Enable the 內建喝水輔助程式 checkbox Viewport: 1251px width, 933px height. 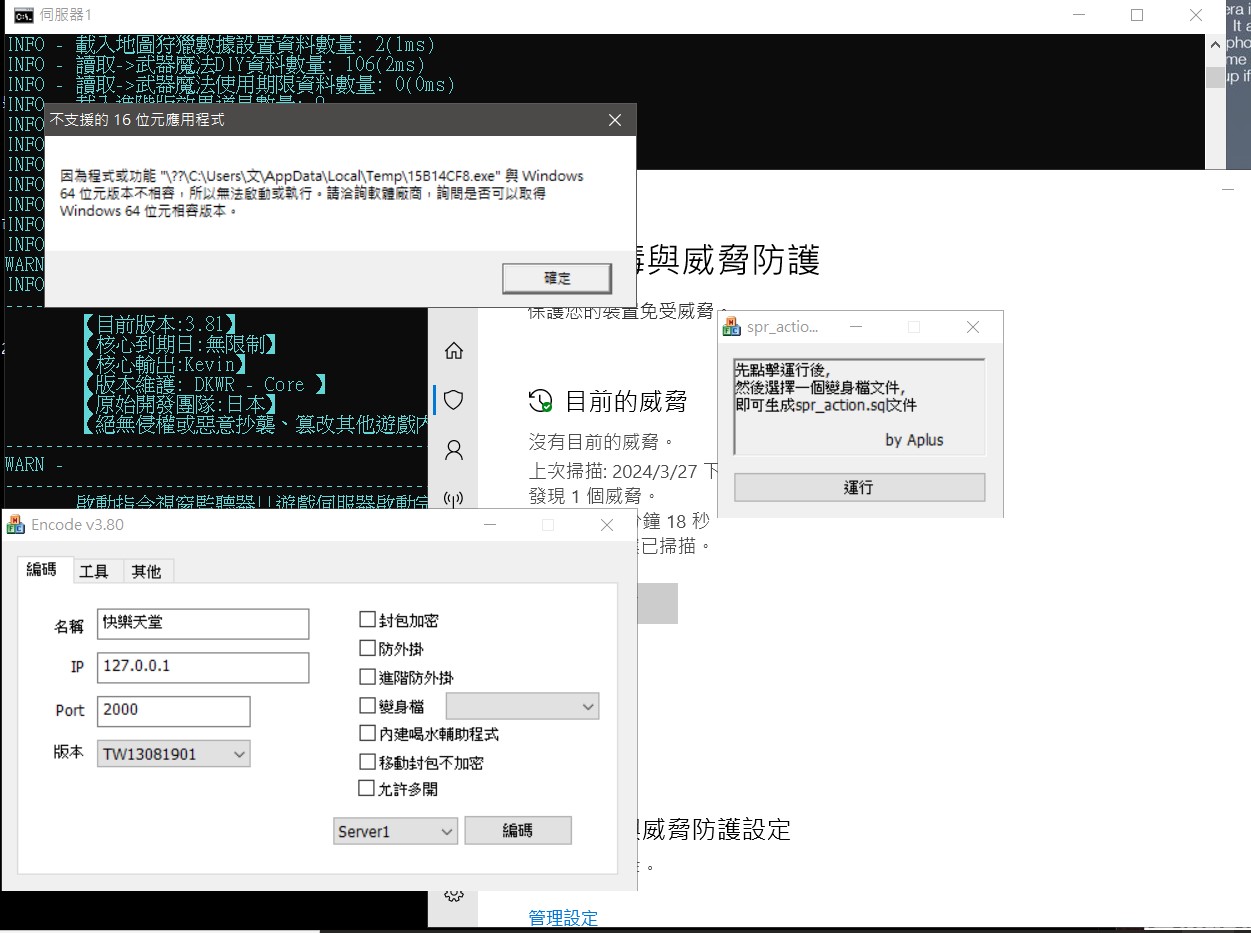pos(367,733)
